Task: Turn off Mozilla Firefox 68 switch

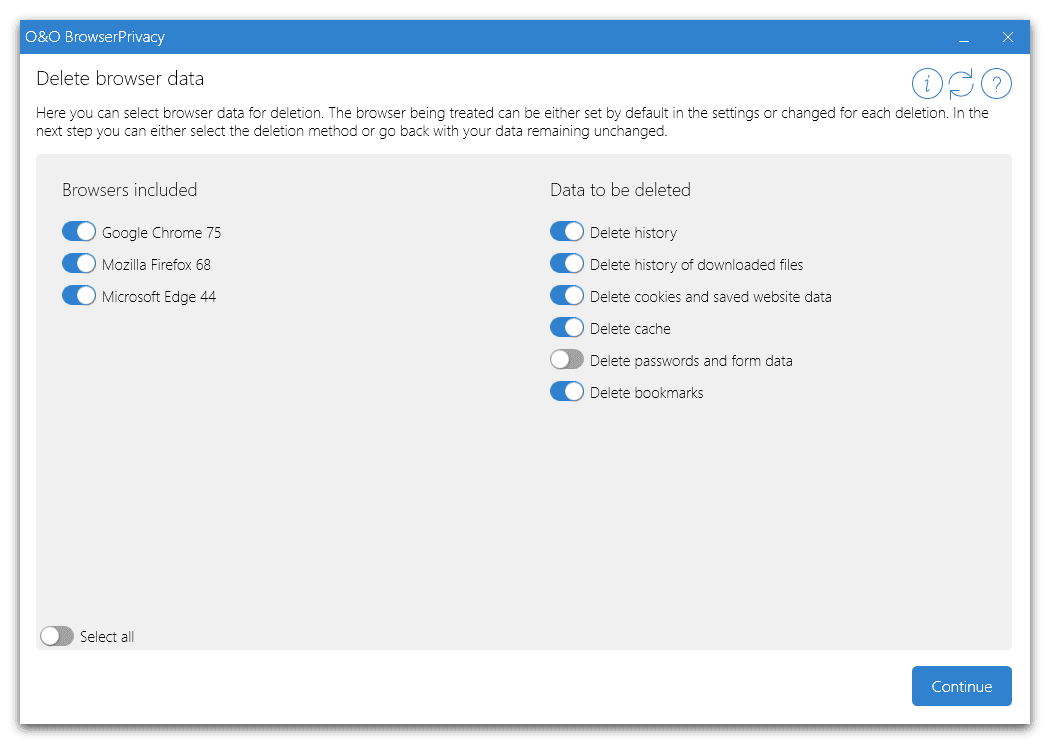Action: tap(79, 264)
